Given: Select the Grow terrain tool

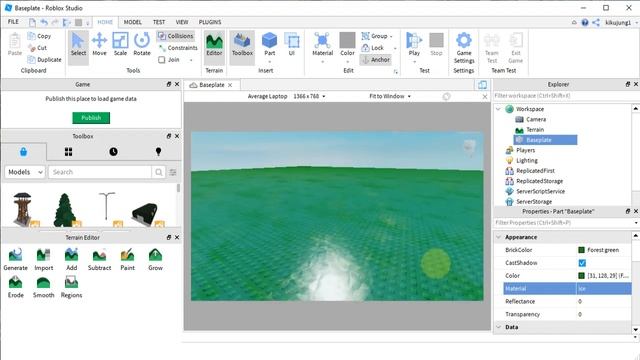Looking at the screenshot, I should [x=155, y=260].
